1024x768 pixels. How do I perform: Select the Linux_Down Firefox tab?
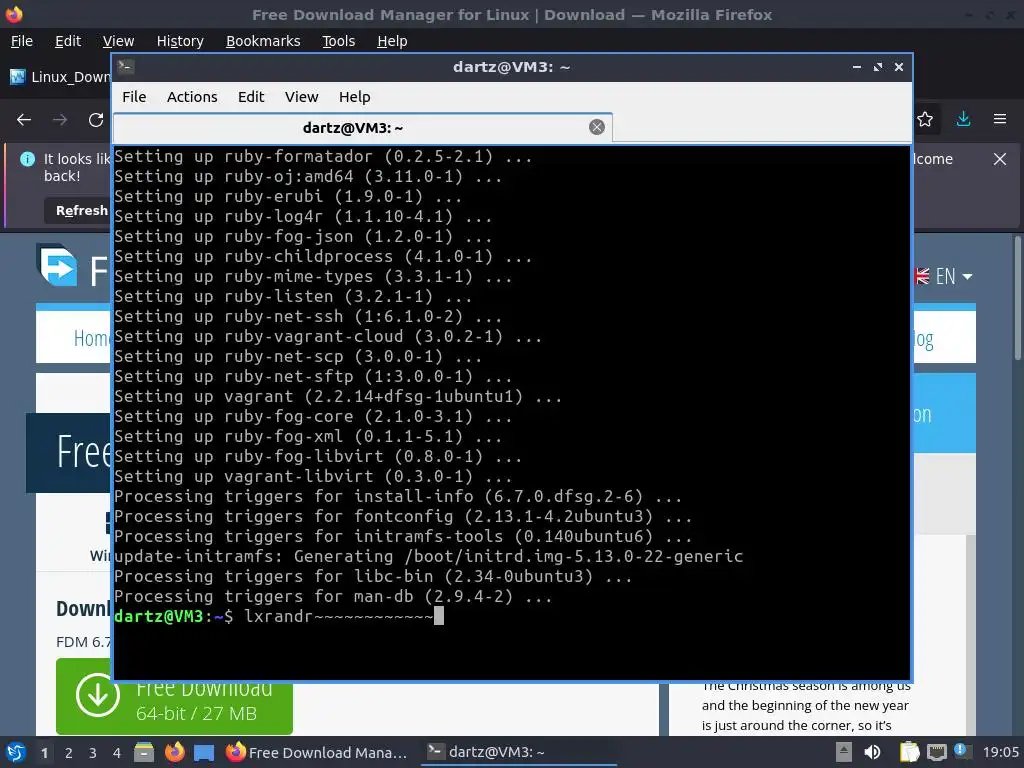coord(60,77)
